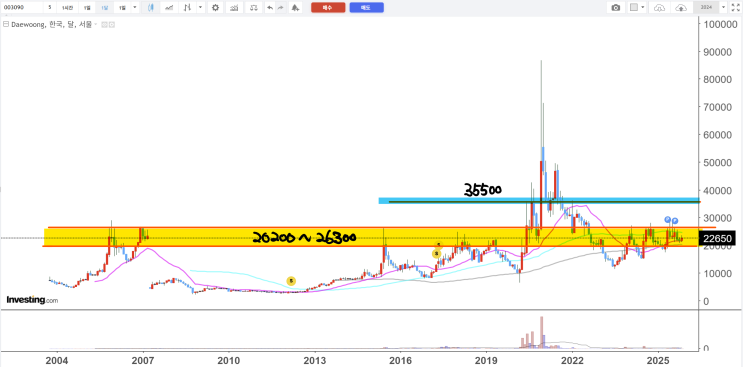Enter fullscreen mode with arrows icon
743x367 pixels.
[x=736, y=8]
